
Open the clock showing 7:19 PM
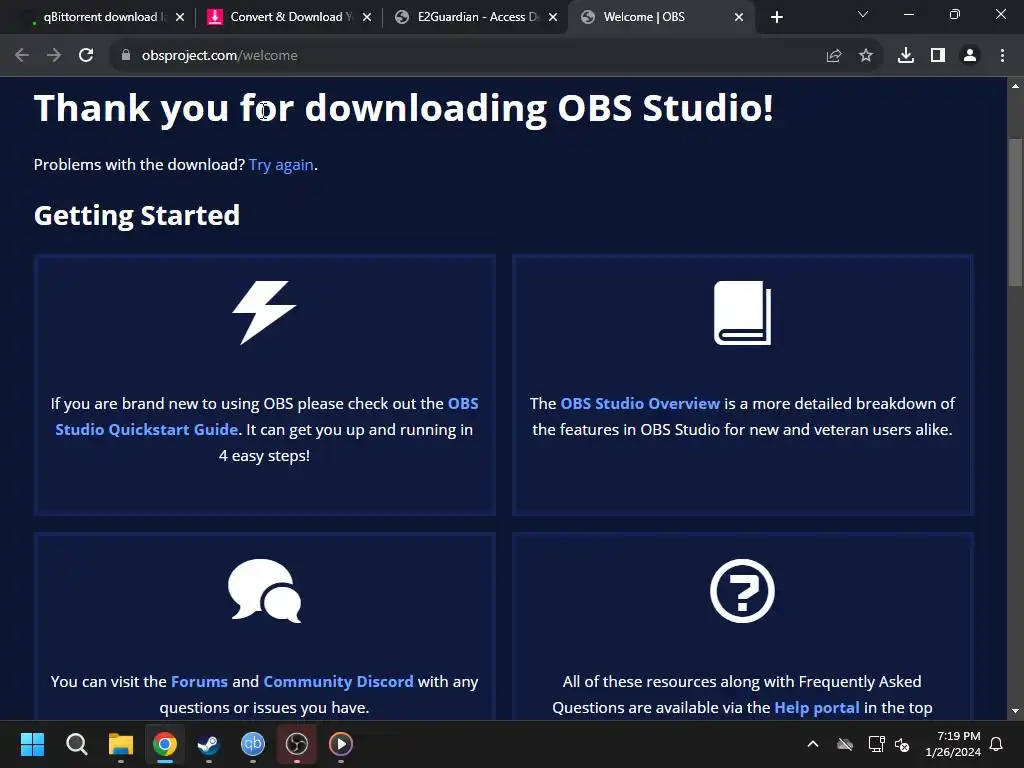[953, 744]
